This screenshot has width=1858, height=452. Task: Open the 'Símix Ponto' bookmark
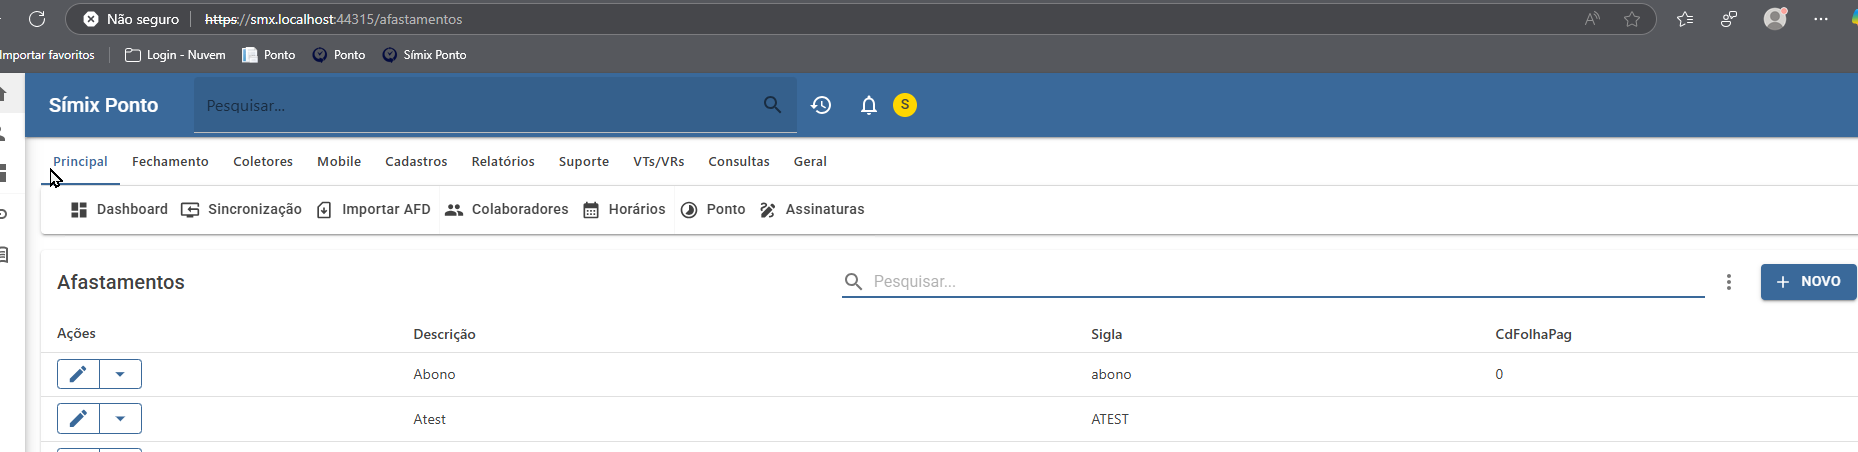425,55
